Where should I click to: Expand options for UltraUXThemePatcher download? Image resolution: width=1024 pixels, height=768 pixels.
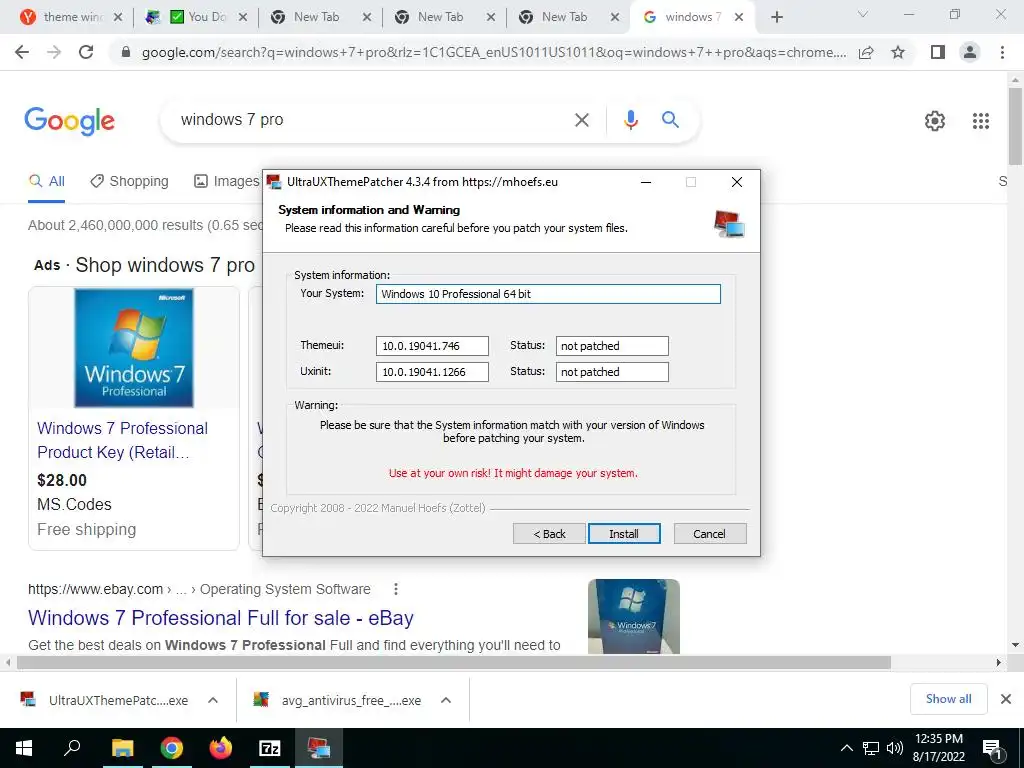(213, 700)
